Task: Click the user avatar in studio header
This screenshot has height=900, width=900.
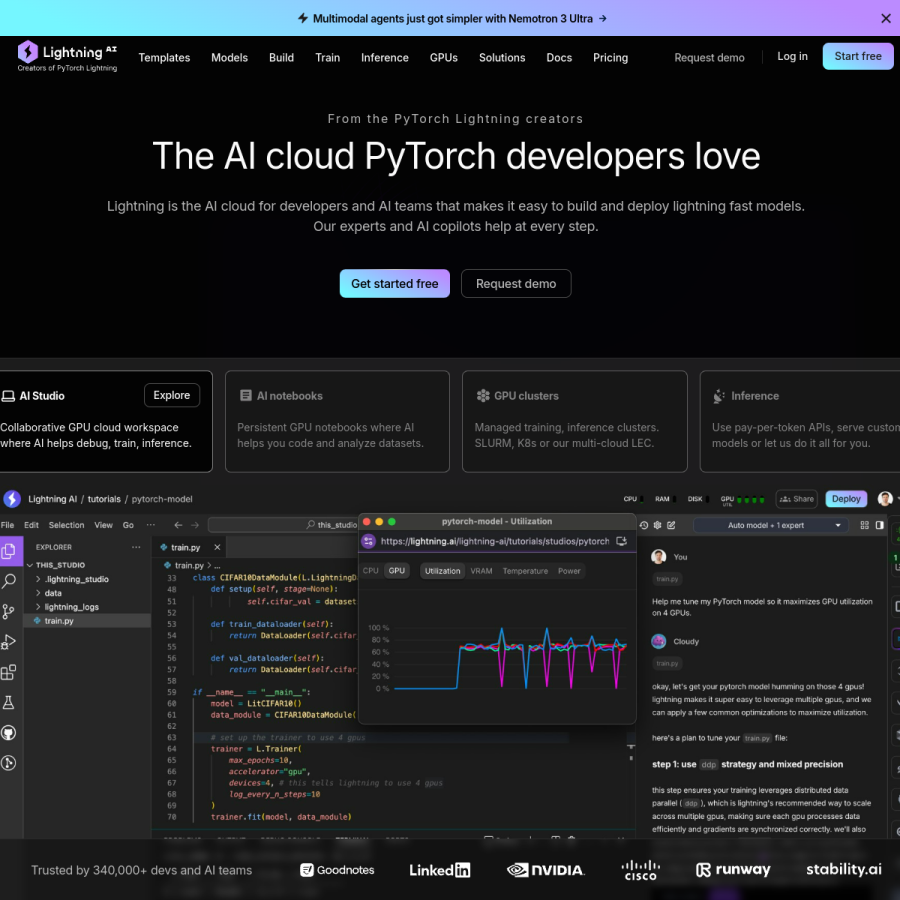Action: 885,499
